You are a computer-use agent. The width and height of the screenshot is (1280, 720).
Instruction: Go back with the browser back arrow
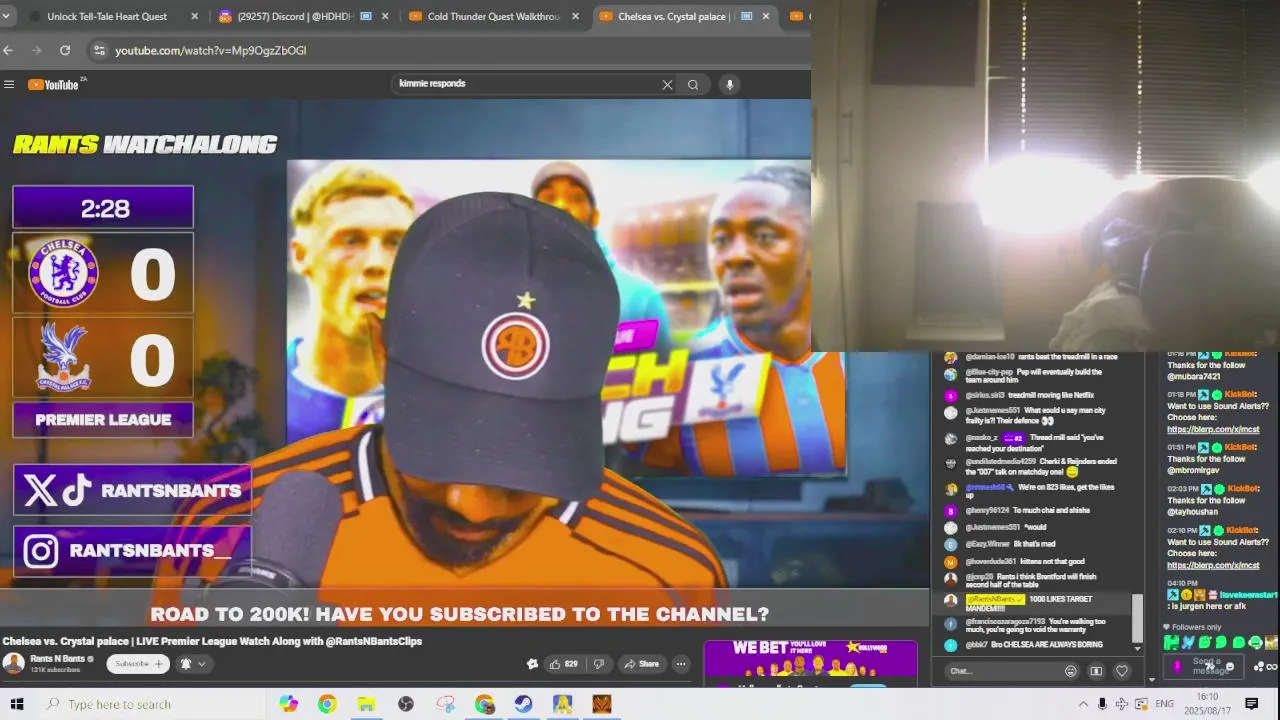point(8,50)
